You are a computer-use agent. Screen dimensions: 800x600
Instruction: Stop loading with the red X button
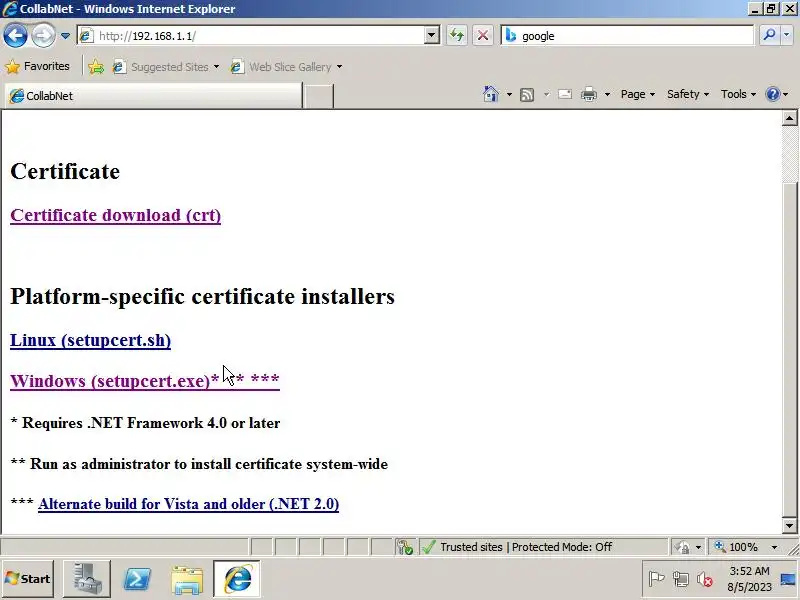(483, 36)
